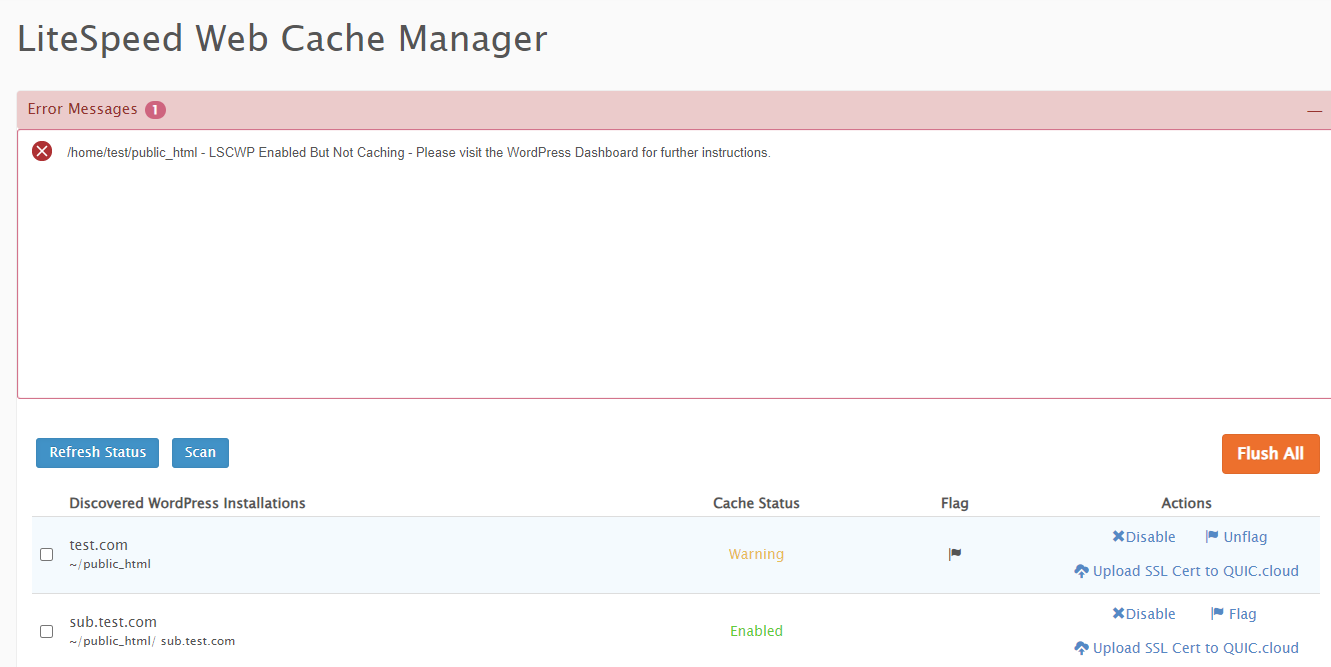This screenshot has height=667, width=1331.
Task: Start a Scan for installations
Action: pyautogui.click(x=200, y=452)
